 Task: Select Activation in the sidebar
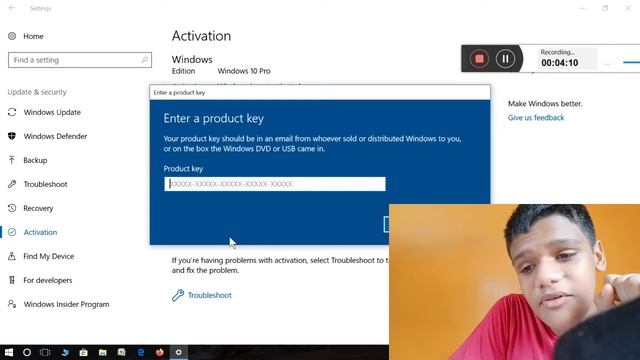tap(40, 232)
